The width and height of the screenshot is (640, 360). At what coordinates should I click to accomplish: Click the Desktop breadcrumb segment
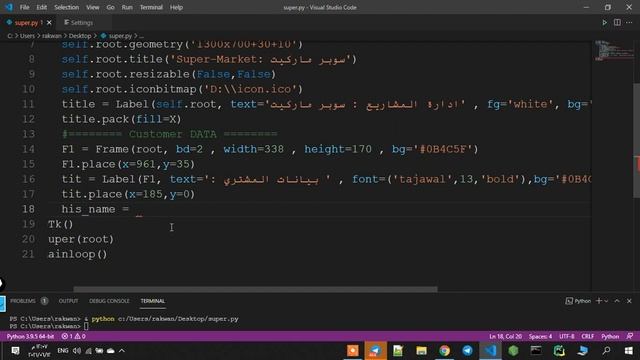point(80,36)
